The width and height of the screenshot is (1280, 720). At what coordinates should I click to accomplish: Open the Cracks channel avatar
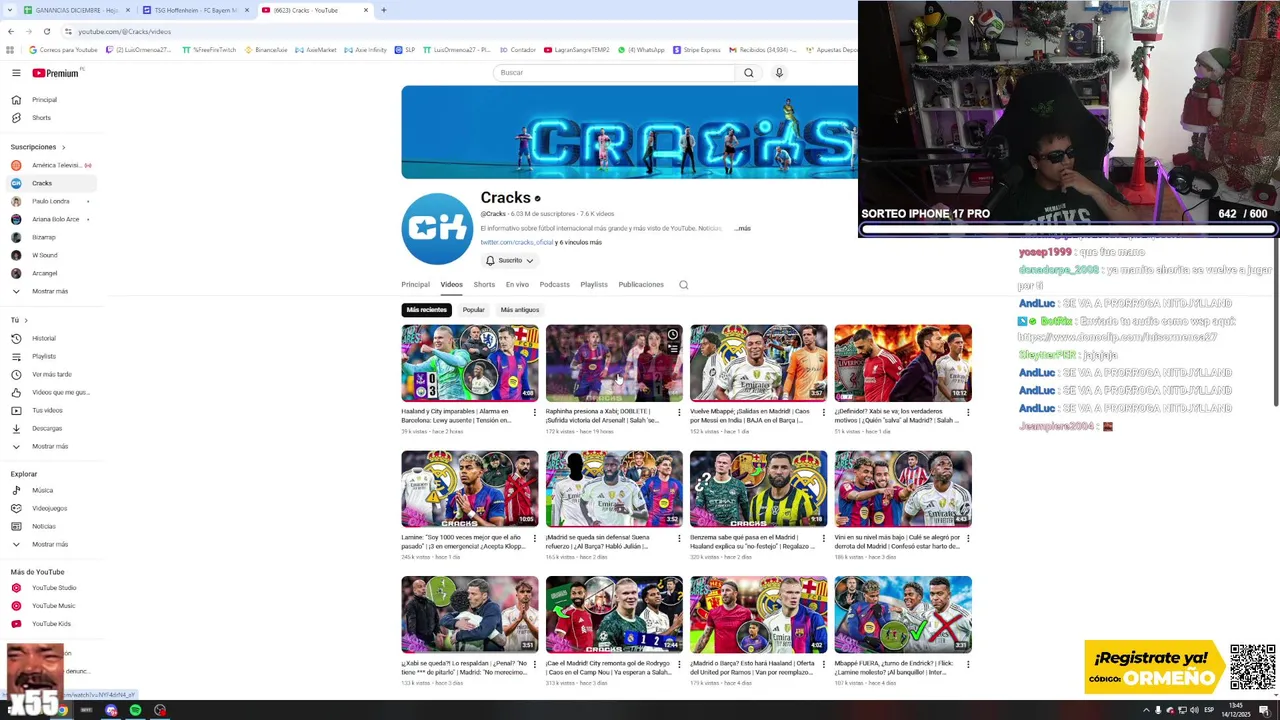coord(437,228)
